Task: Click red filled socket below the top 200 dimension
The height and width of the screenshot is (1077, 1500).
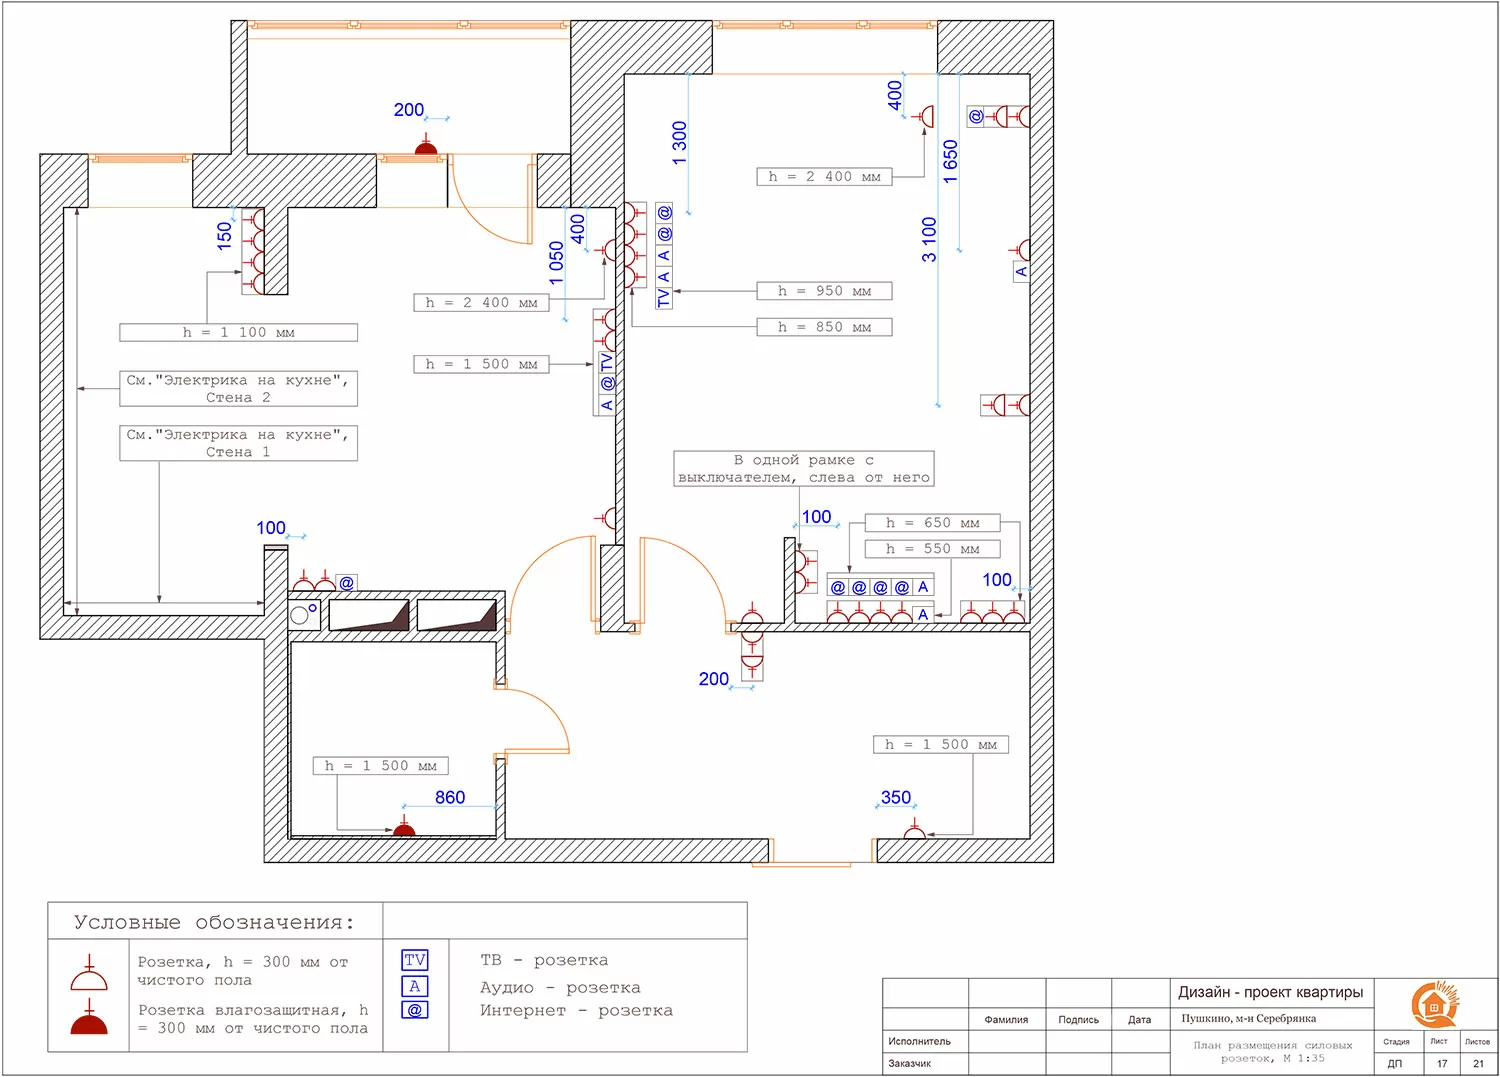Action: pyautogui.click(x=426, y=146)
